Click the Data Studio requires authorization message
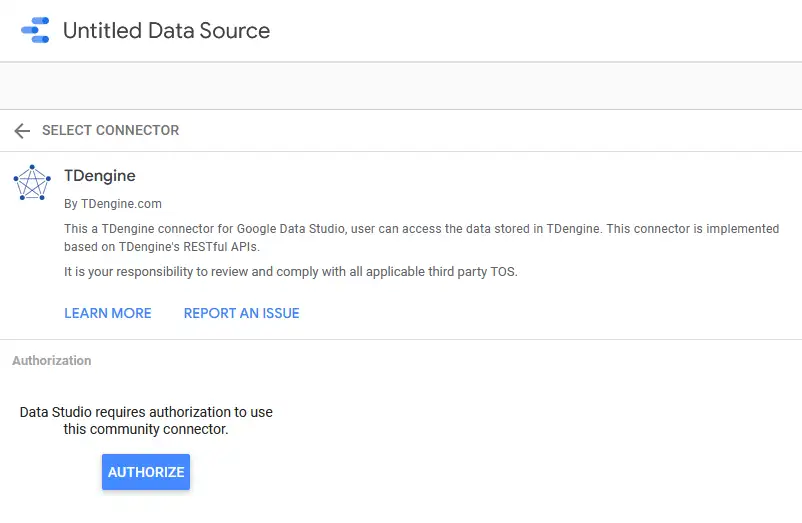The image size is (802, 523). 146,412
